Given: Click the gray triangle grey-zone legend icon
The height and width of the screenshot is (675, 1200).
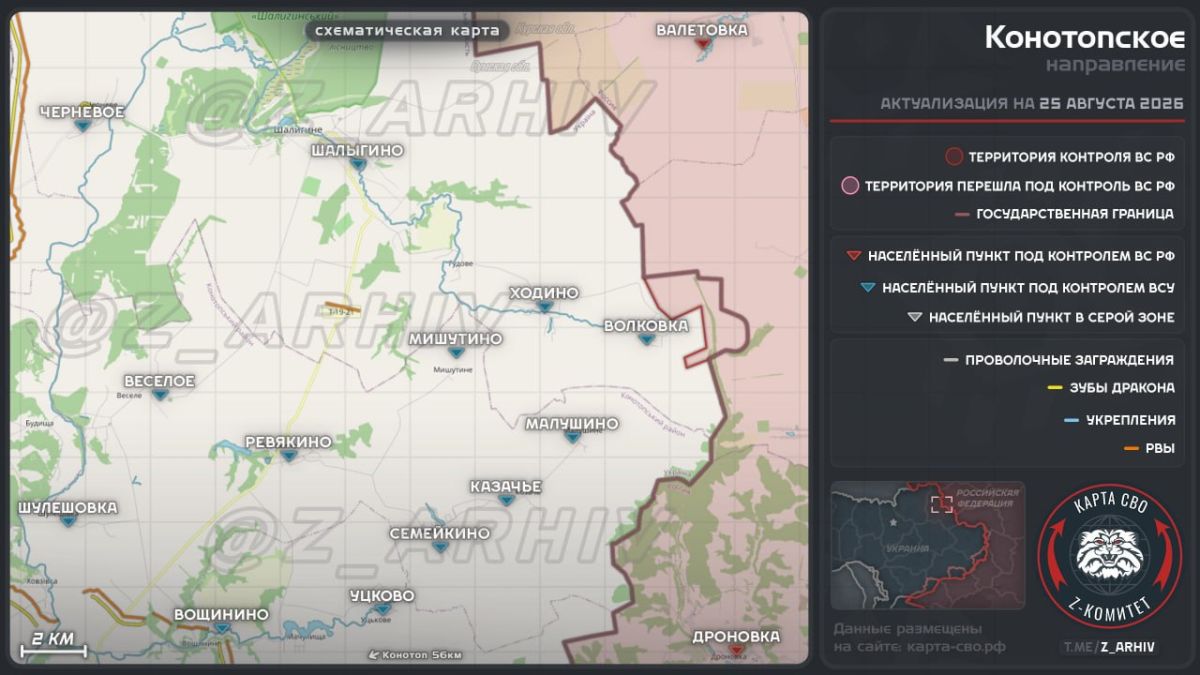Looking at the screenshot, I should (914, 318).
